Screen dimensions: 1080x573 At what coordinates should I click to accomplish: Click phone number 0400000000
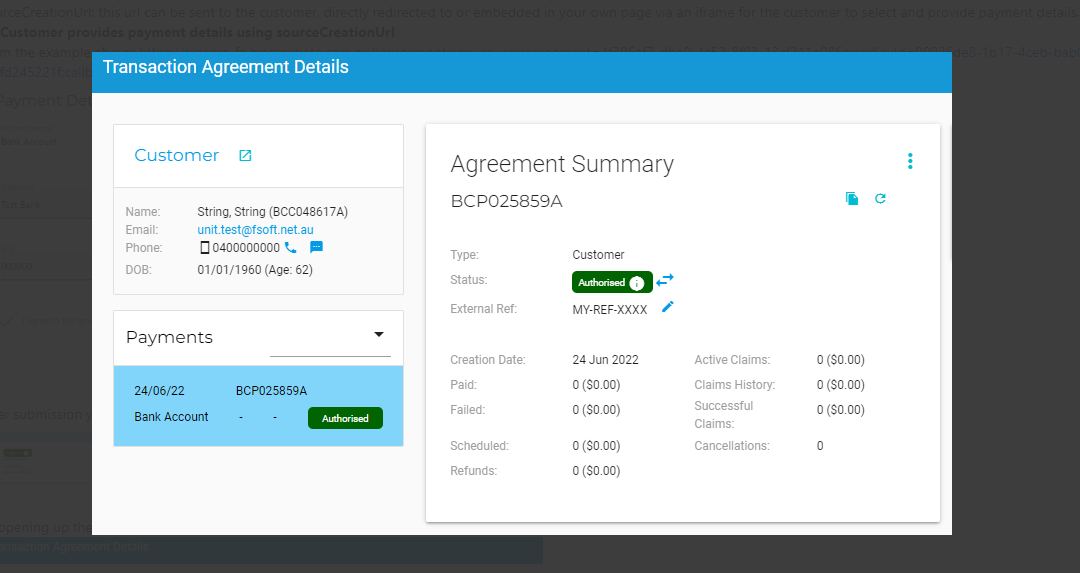[246, 248]
